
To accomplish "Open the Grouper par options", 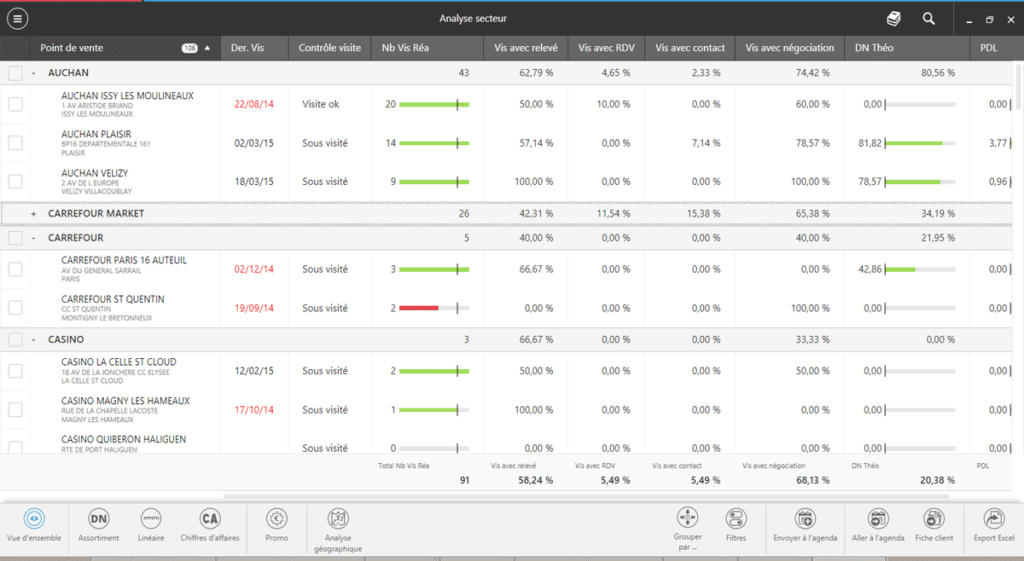I will click(x=687, y=518).
